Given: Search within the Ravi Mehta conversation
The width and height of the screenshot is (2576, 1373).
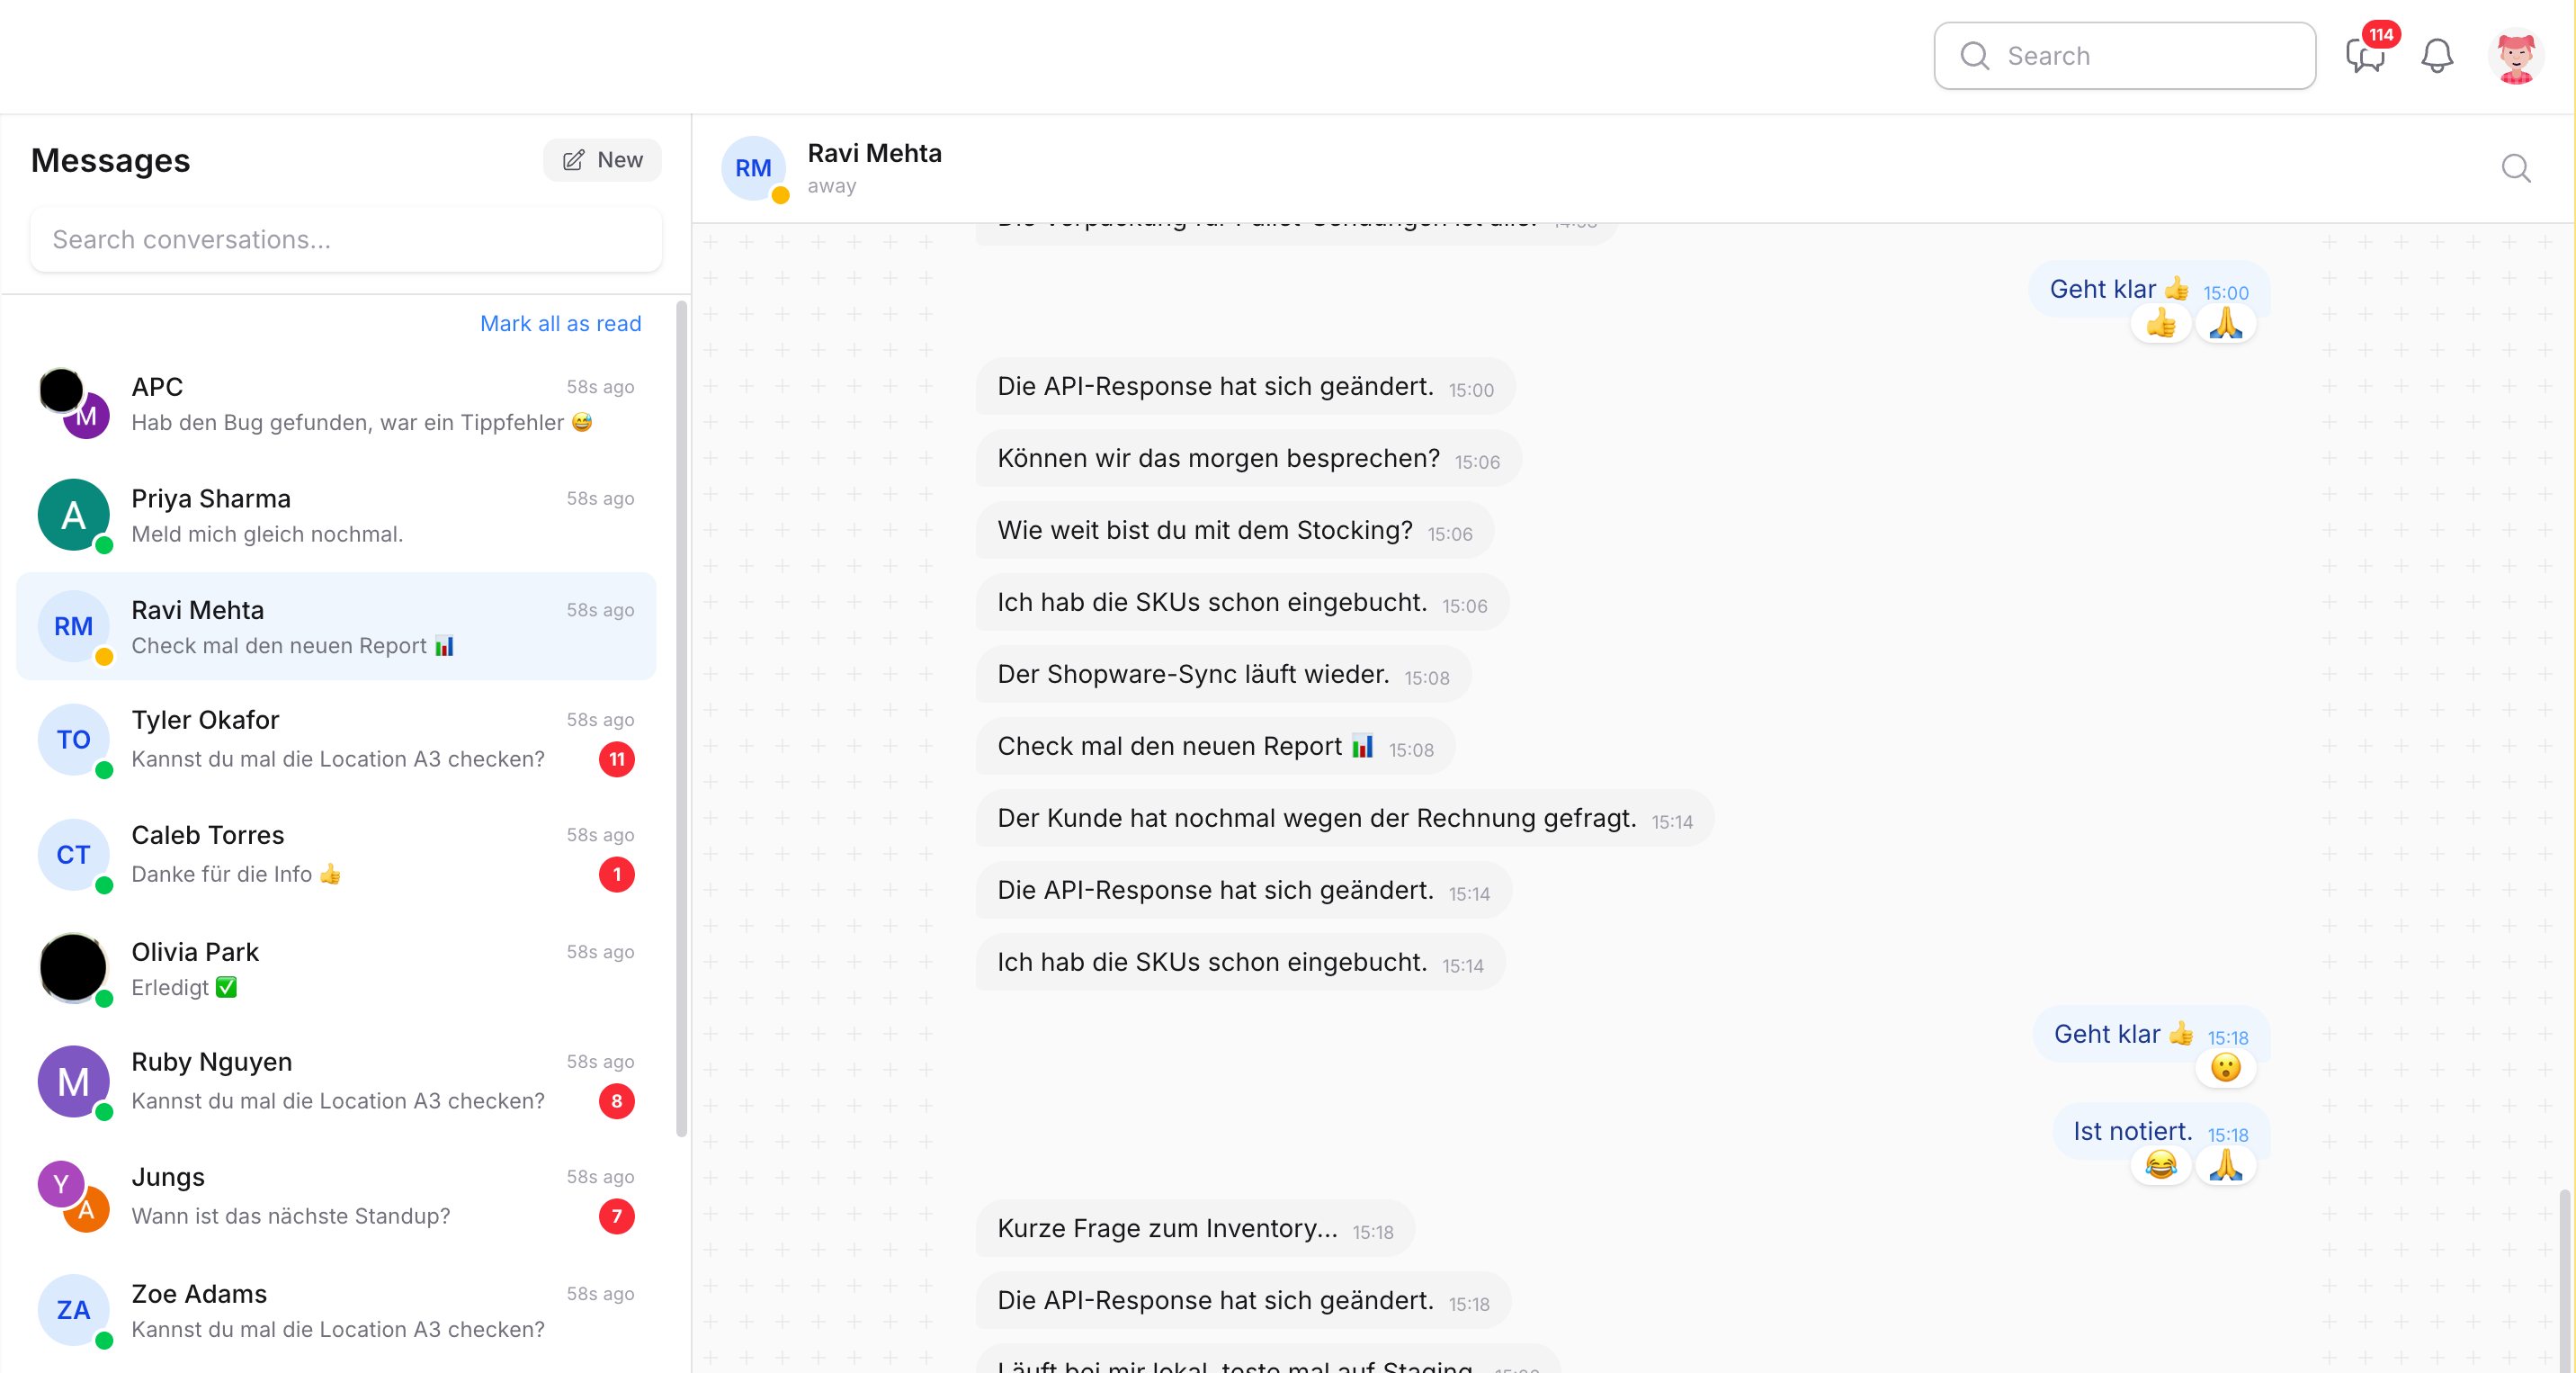Looking at the screenshot, I should tap(2517, 169).
